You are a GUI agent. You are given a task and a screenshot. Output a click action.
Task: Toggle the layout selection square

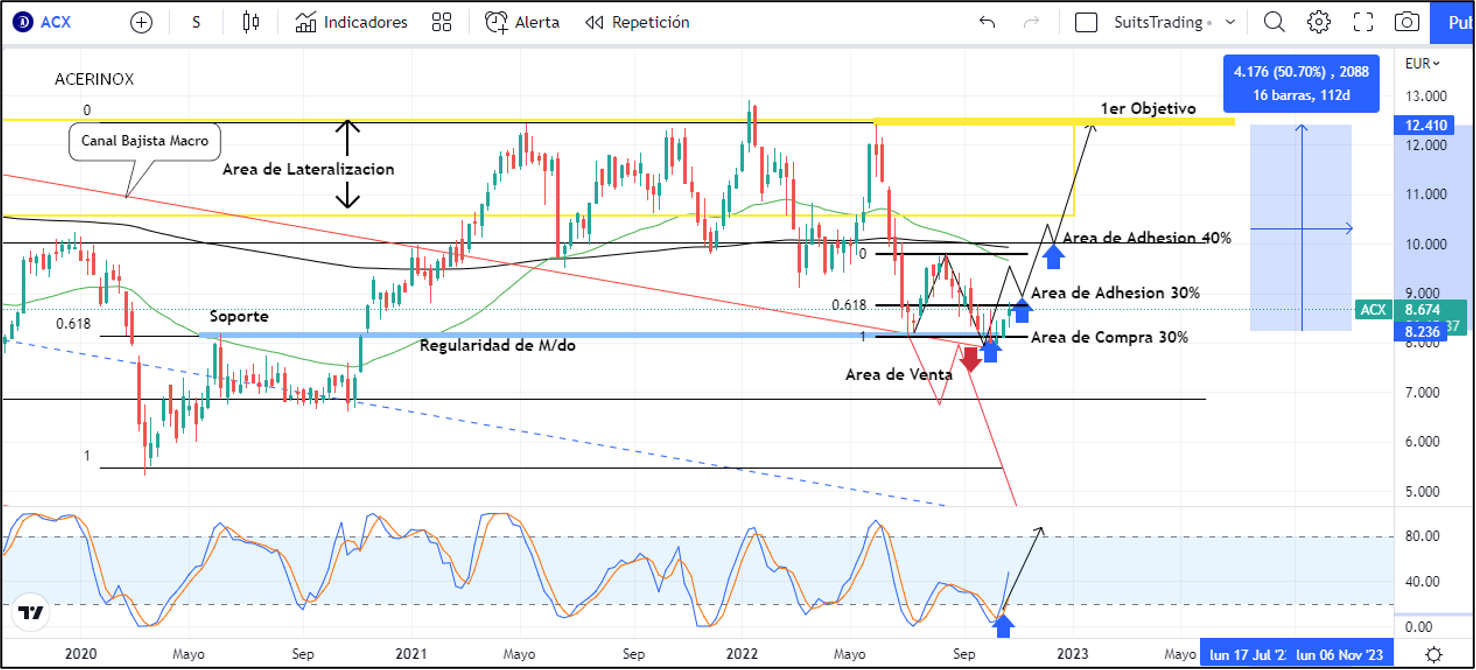[1086, 22]
